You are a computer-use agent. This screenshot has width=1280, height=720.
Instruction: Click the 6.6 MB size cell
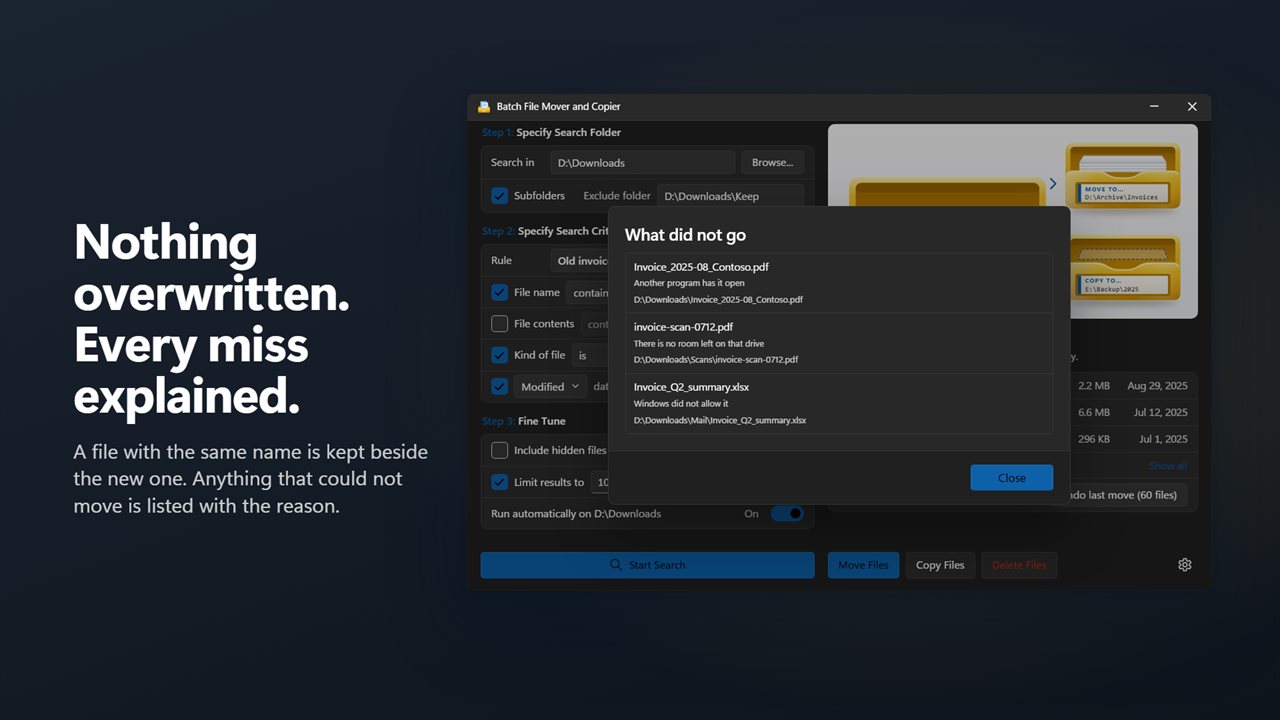click(x=1093, y=413)
